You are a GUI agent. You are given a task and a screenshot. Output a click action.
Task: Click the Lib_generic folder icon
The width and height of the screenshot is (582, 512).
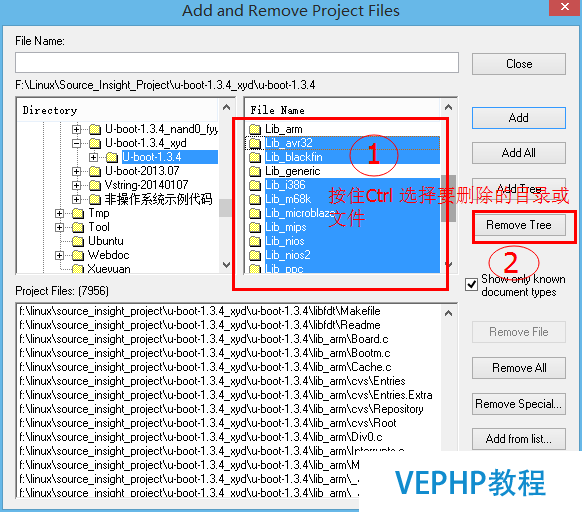click(255, 171)
